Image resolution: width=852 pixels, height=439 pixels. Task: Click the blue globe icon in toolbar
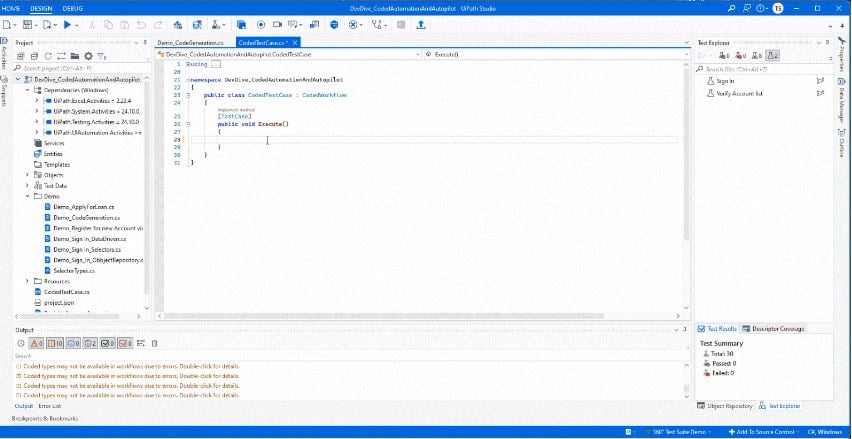pyautogui.click(x=334, y=24)
